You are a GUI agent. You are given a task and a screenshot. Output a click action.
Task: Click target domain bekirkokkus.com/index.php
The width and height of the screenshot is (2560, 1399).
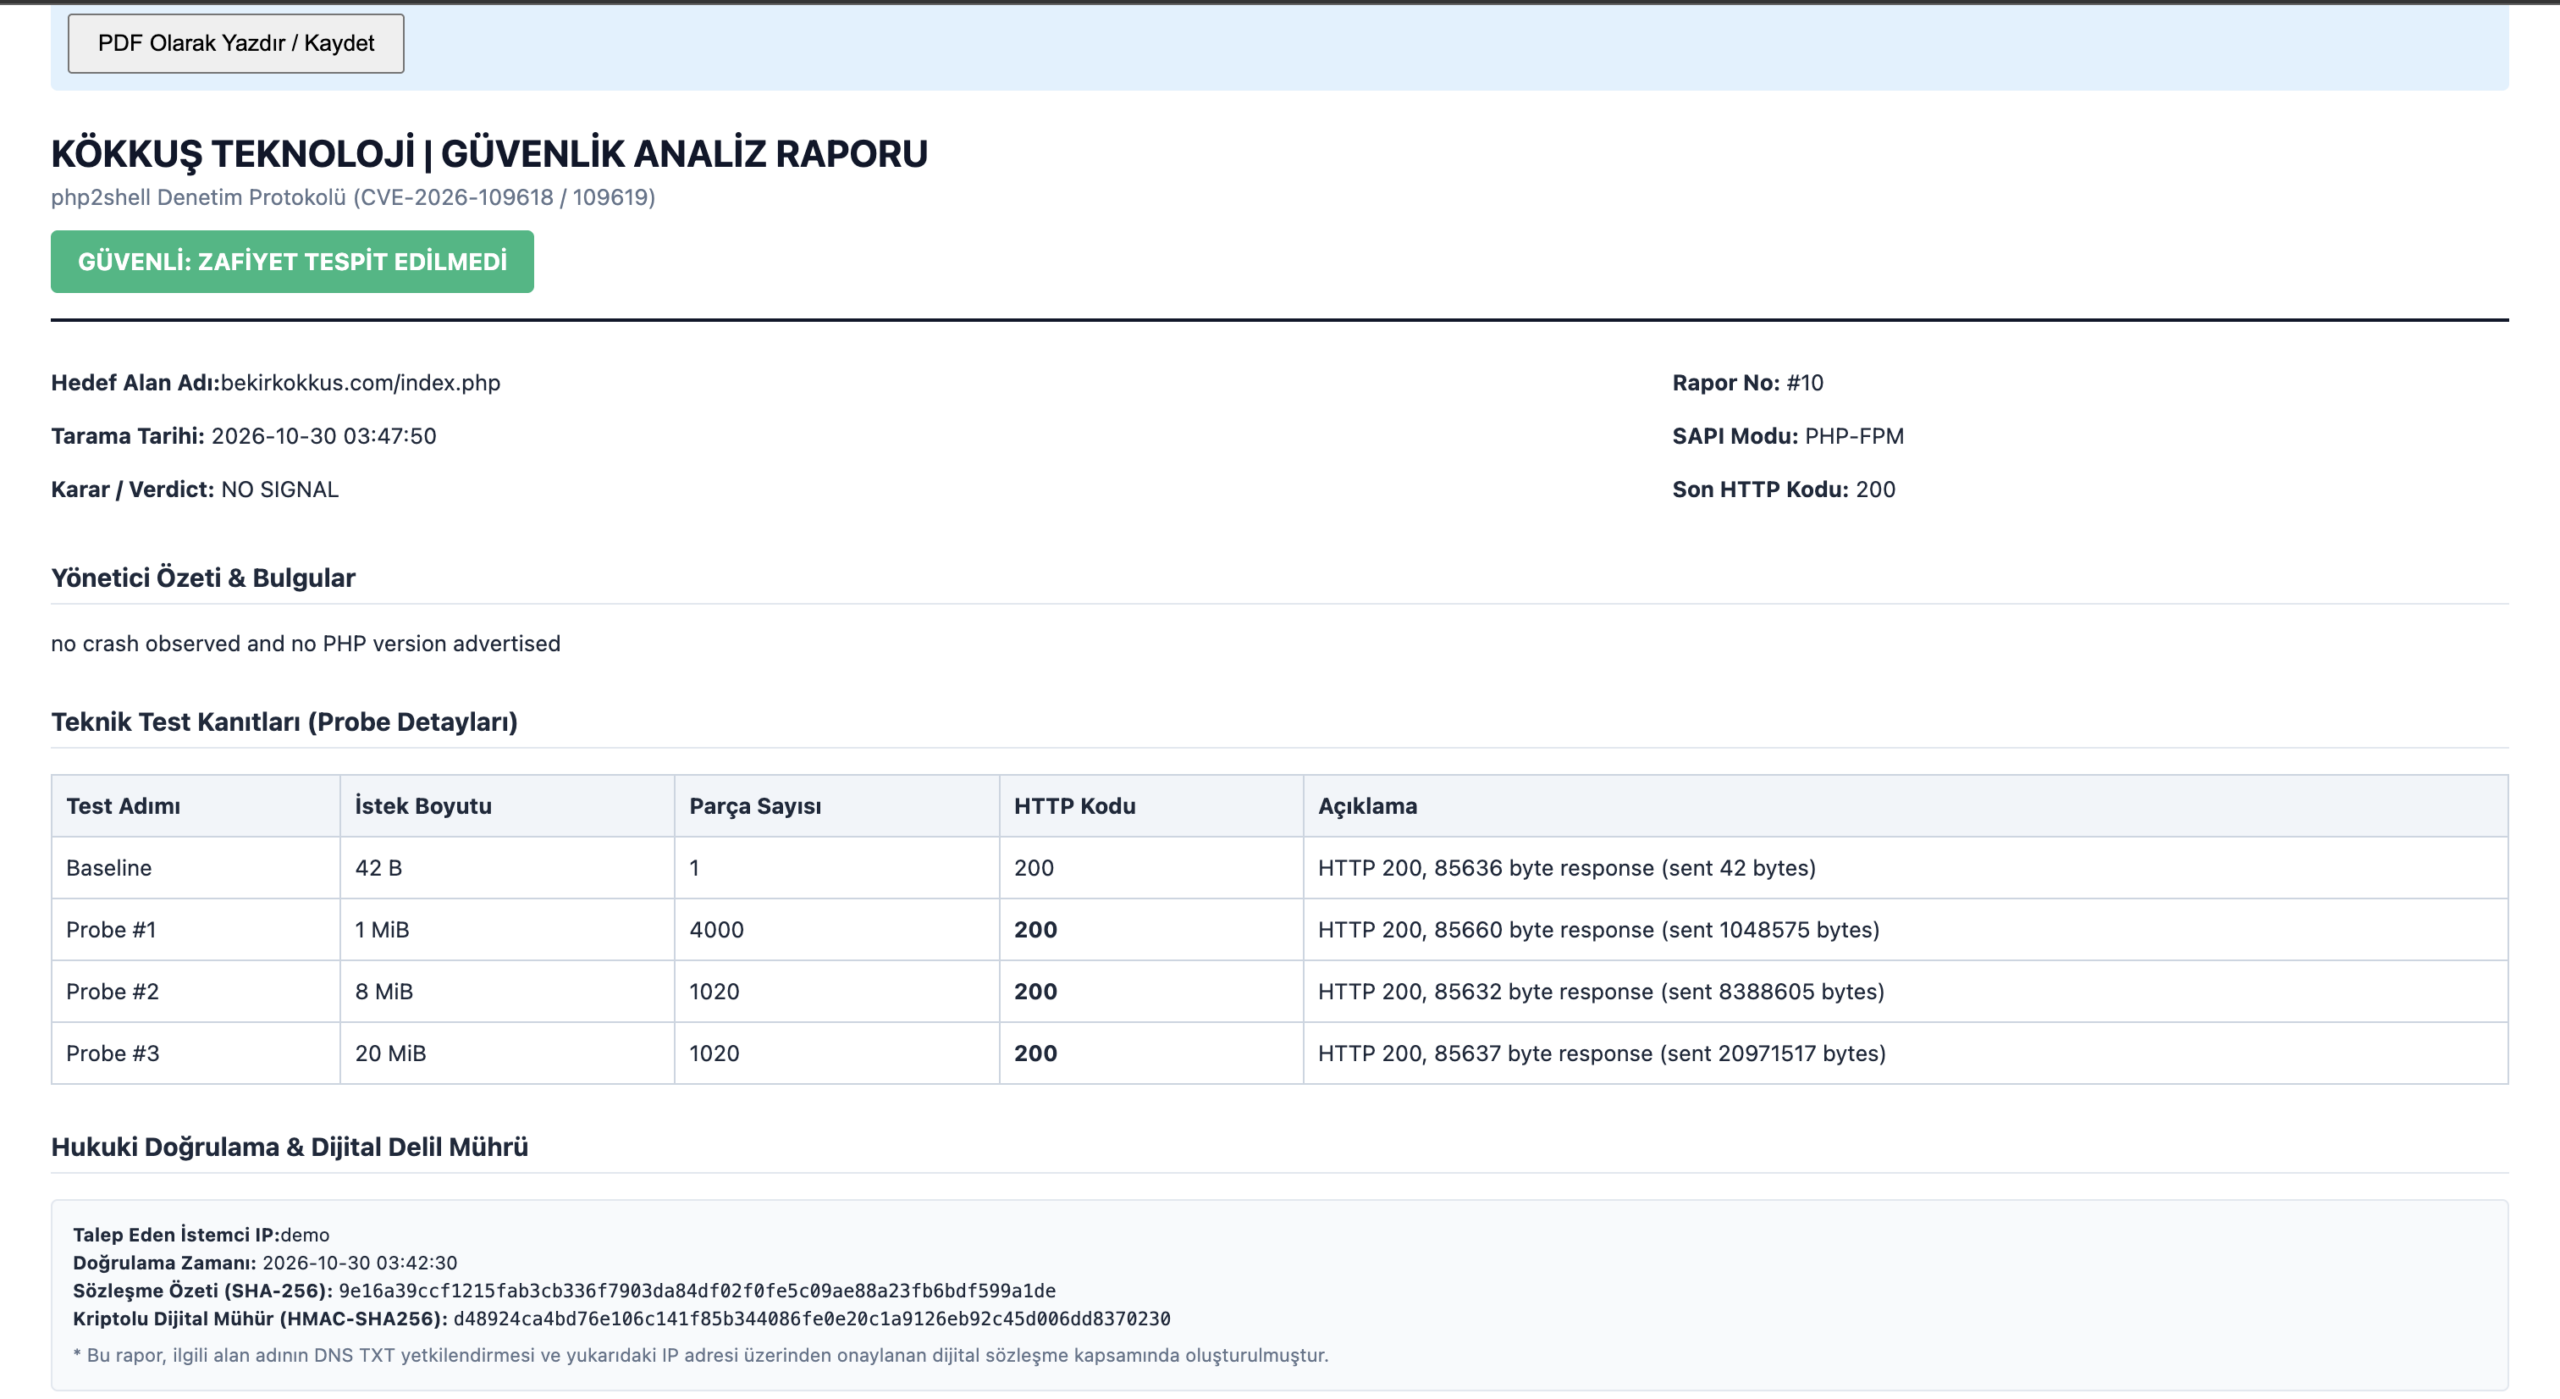pos(360,383)
